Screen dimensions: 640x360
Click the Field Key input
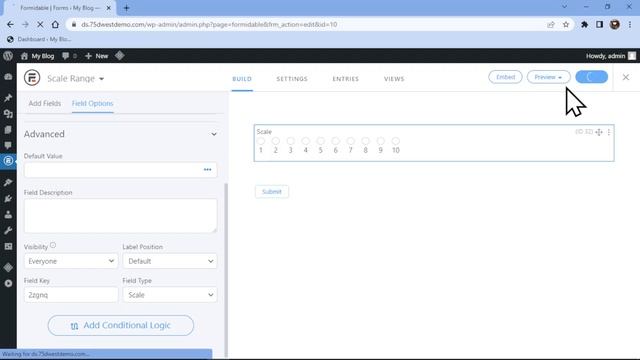pos(71,295)
